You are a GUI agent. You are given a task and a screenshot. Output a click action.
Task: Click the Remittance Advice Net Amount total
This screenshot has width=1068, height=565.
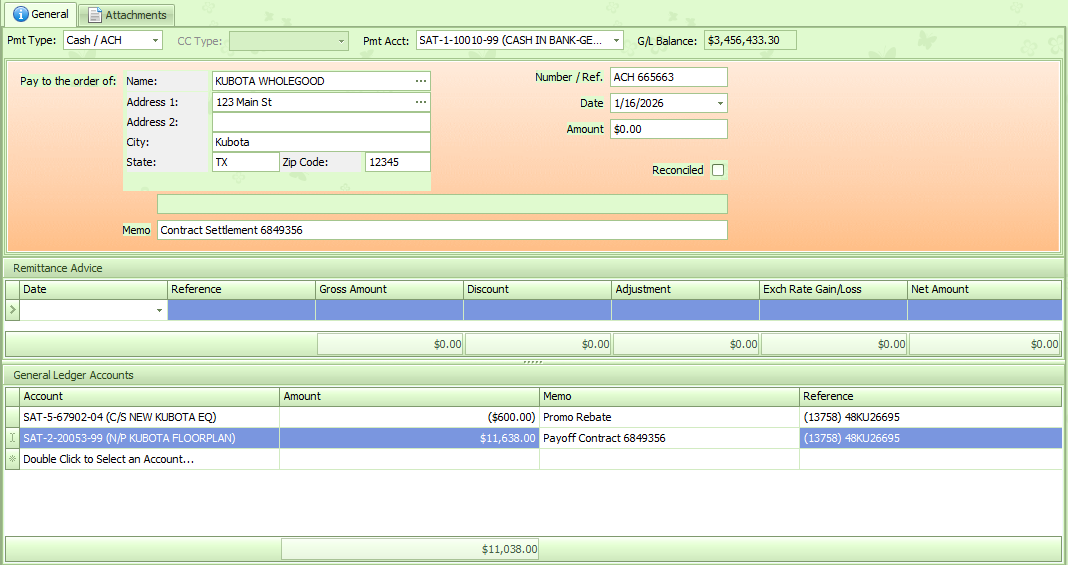tap(985, 344)
